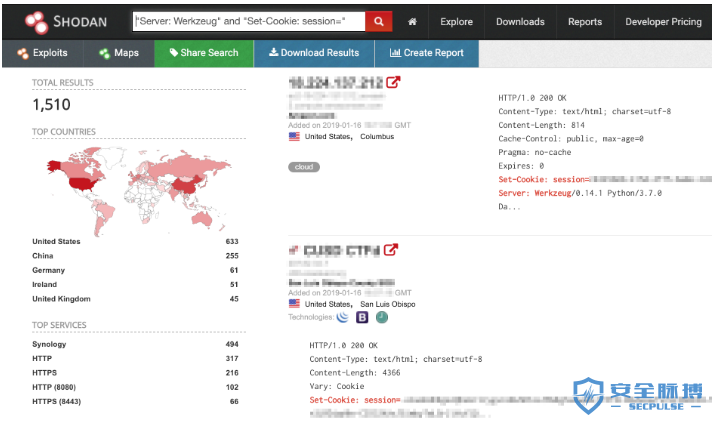Open the blurred IP title of first result
This screenshot has height=431, width=722.
(336, 82)
